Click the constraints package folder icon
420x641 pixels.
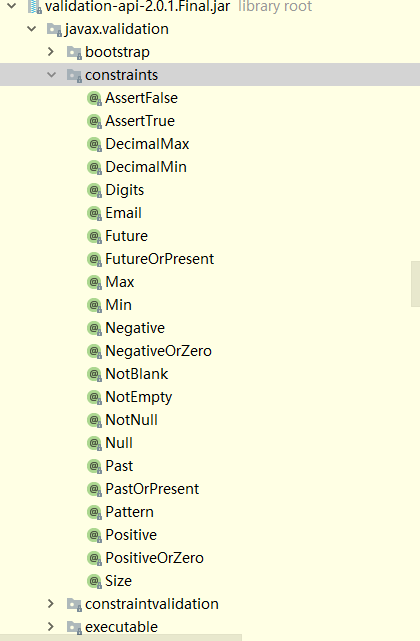pos(74,75)
